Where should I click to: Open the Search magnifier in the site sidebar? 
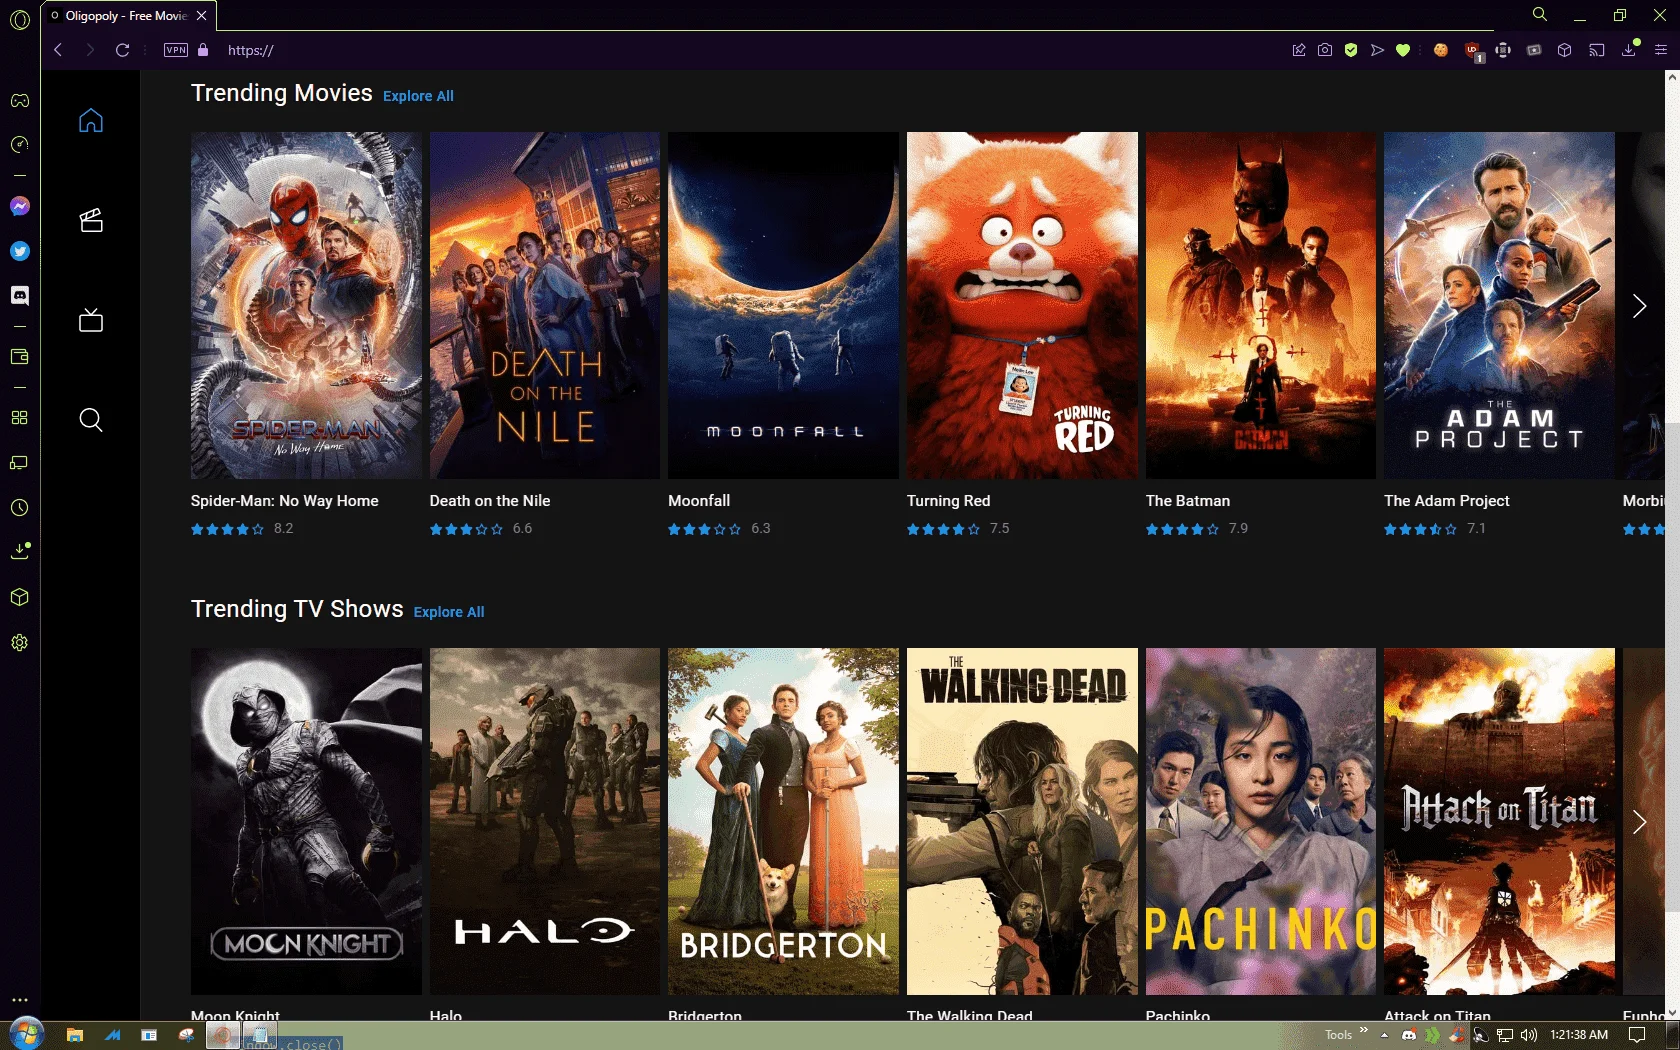click(91, 420)
